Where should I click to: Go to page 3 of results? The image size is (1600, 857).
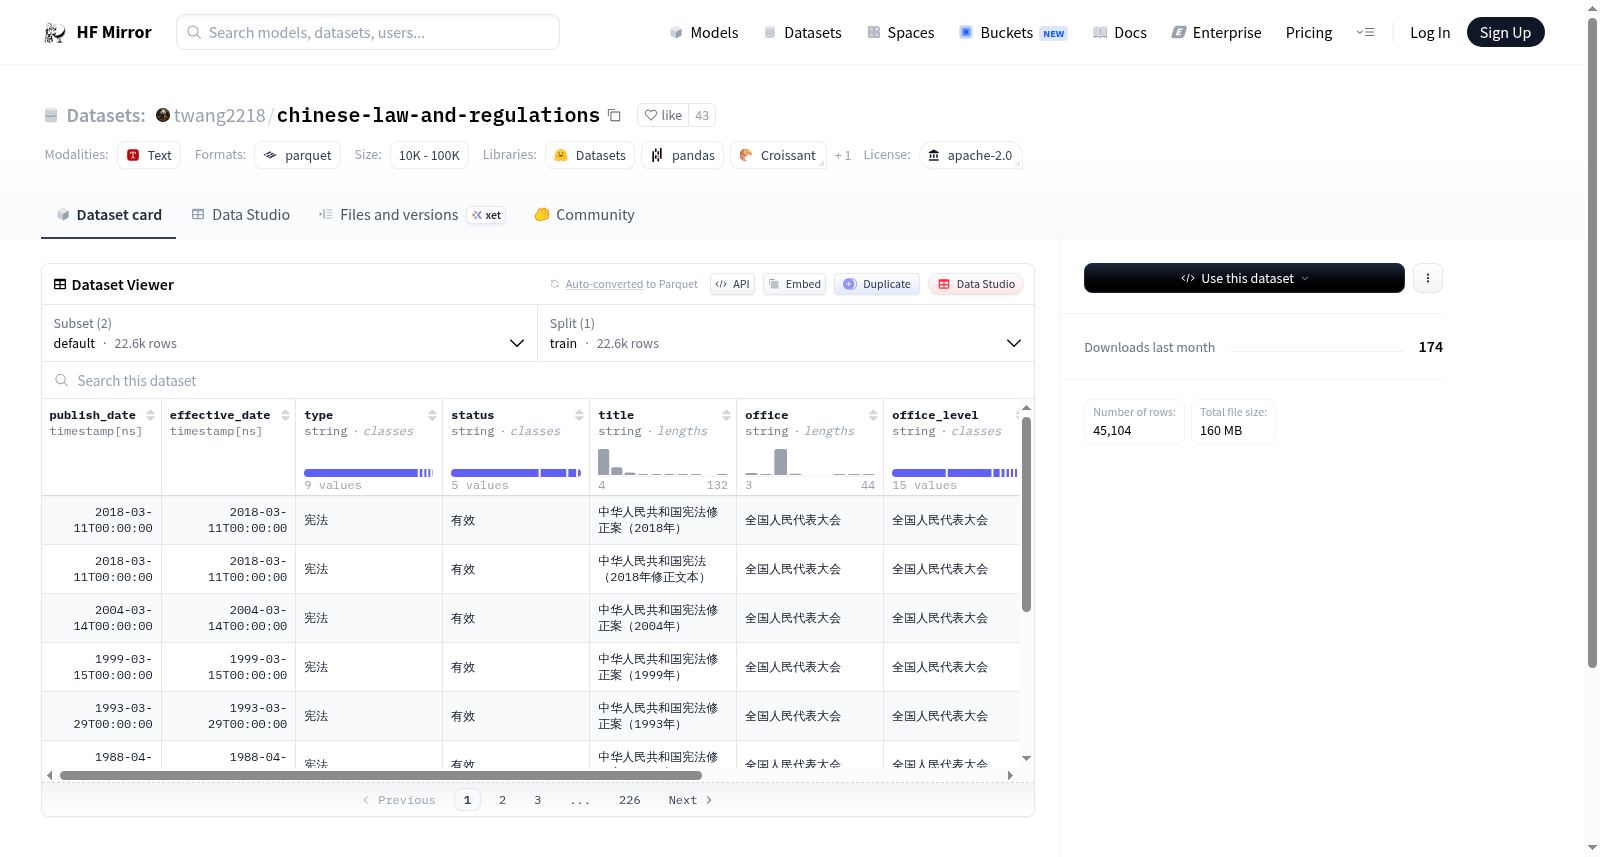point(537,800)
